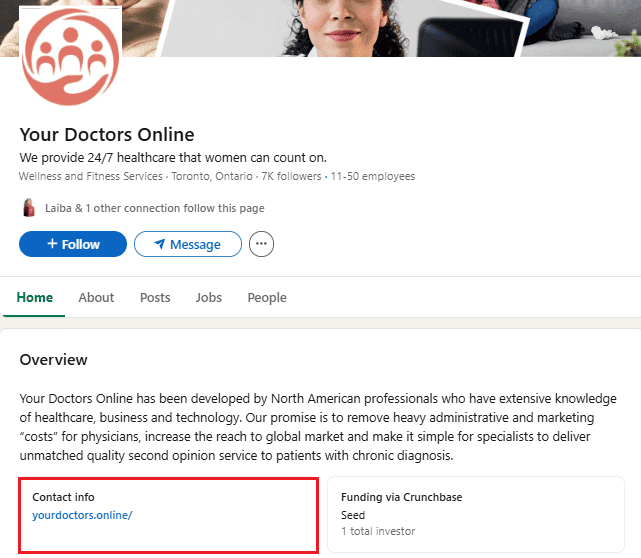The width and height of the screenshot is (641, 558).
Task: Click 'Laiba & 1 other connection follow this page'
Action: coord(155,208)
